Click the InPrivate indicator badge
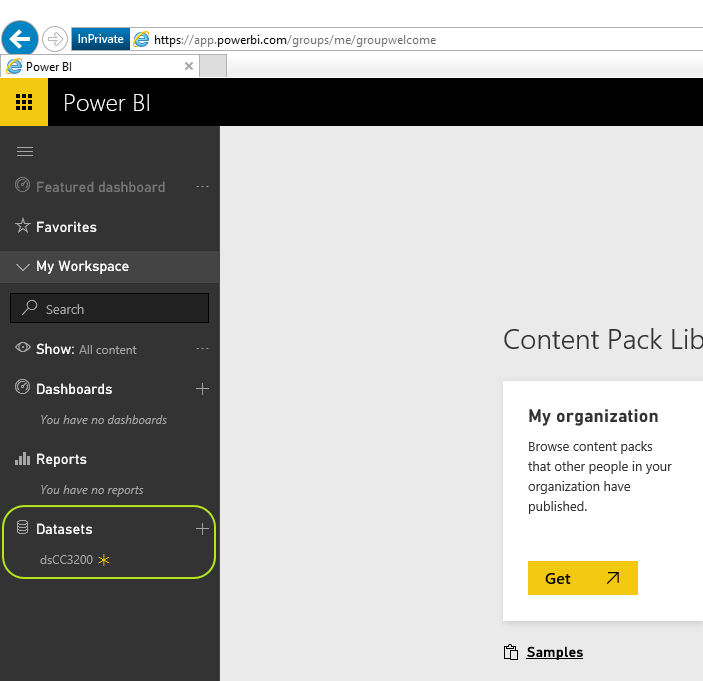The image size is (703, 681). point(100,39)
